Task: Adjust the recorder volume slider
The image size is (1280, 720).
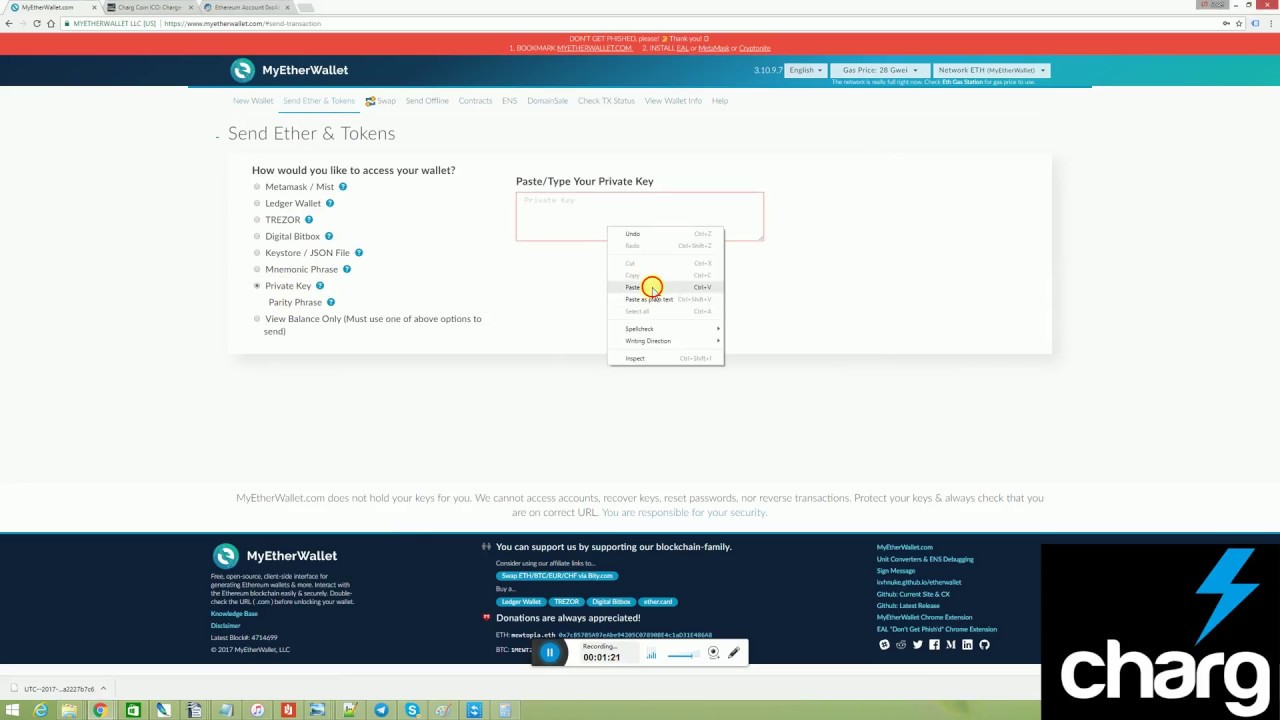Action: click(x=682, y=656)
